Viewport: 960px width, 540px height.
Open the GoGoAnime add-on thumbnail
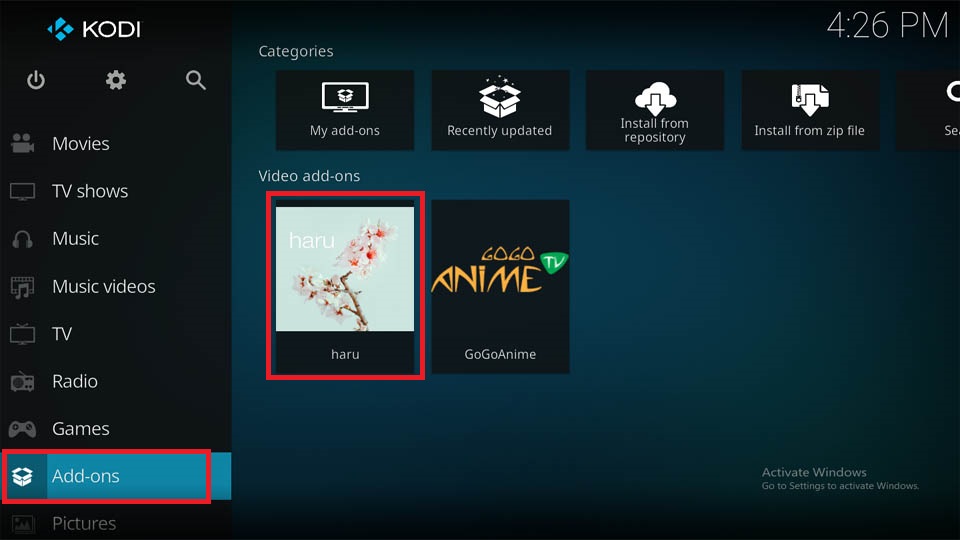pyautogui.click(x=500, y=269)
